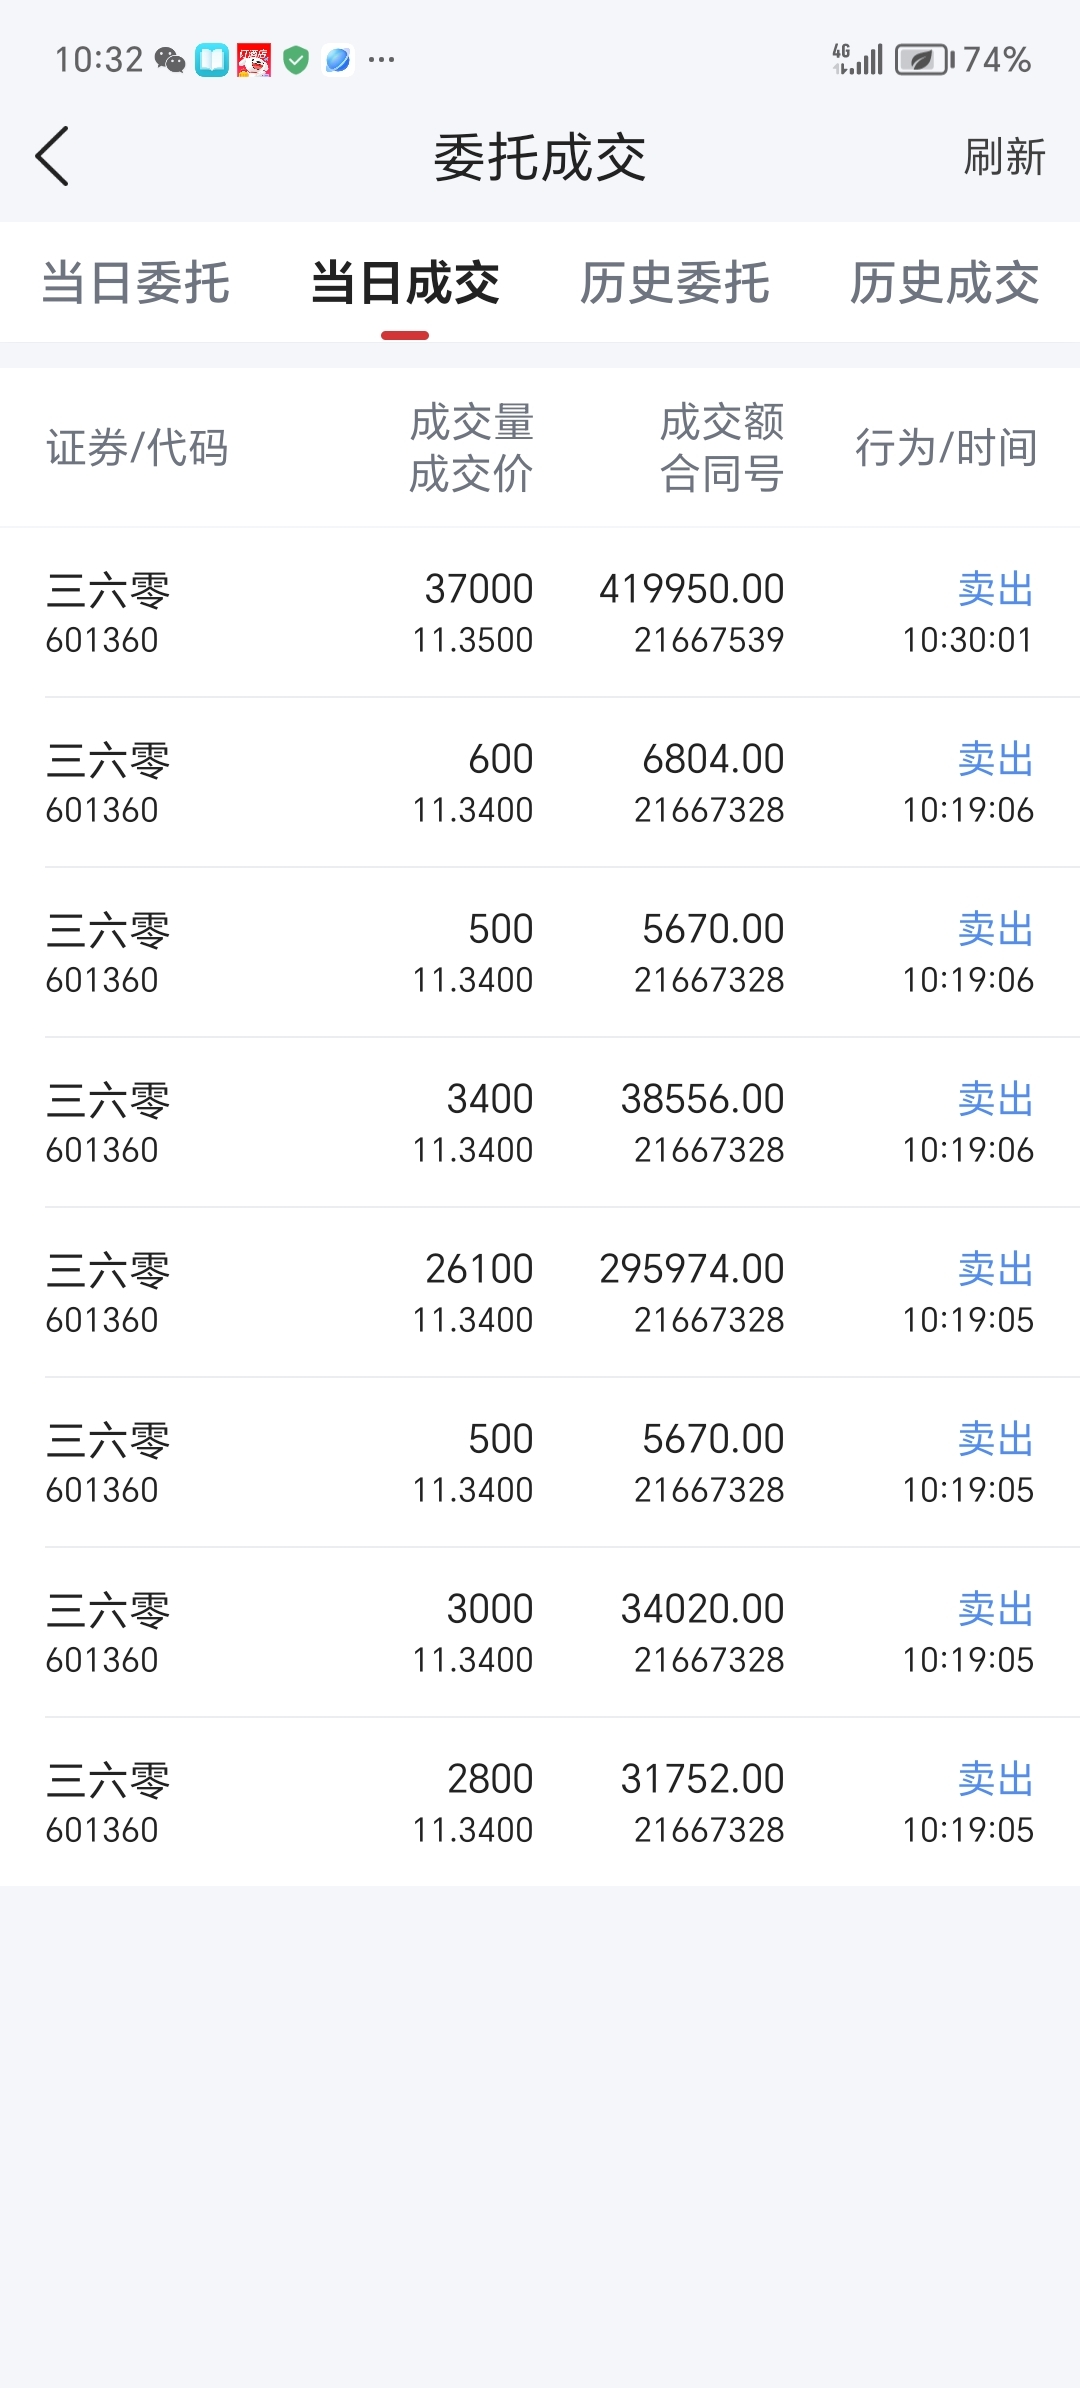The height and width of the screenshot is (2388, 1080).
Task: Tap the 证券/代码 column header
Action: 137,448
